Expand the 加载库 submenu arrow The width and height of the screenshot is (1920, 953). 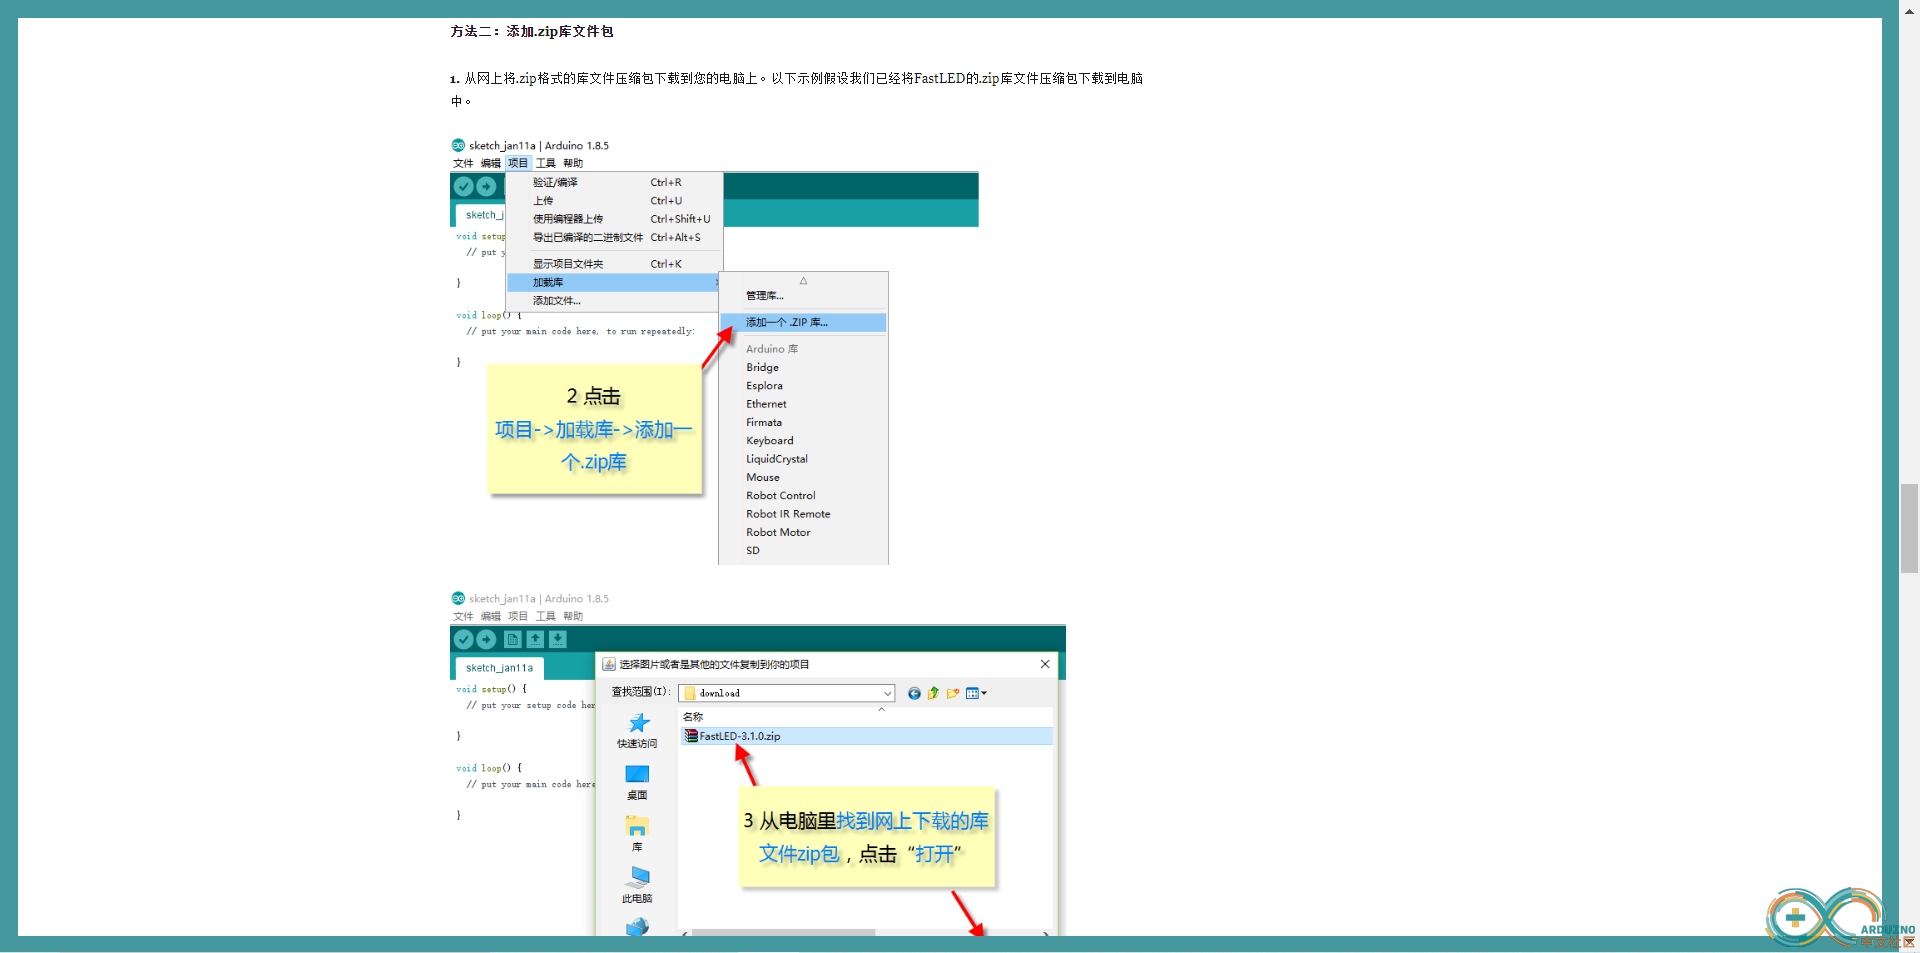717,283
